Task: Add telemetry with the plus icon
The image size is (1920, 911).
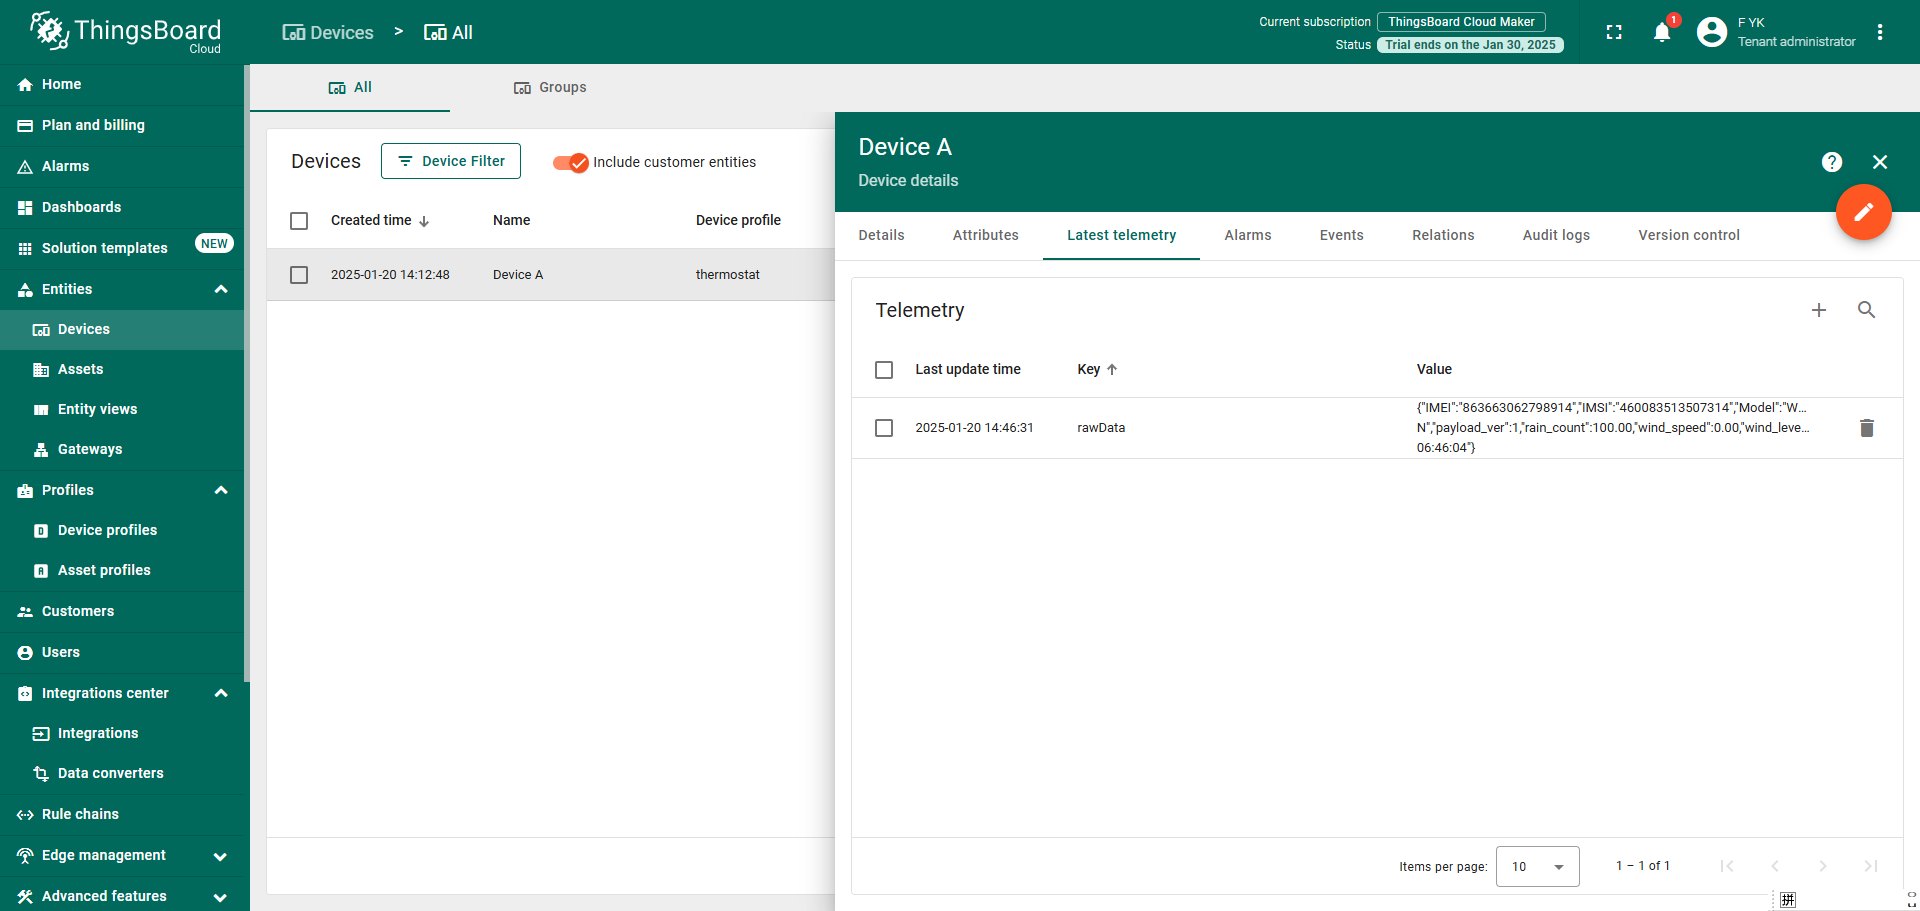Action: [1819, 310]
